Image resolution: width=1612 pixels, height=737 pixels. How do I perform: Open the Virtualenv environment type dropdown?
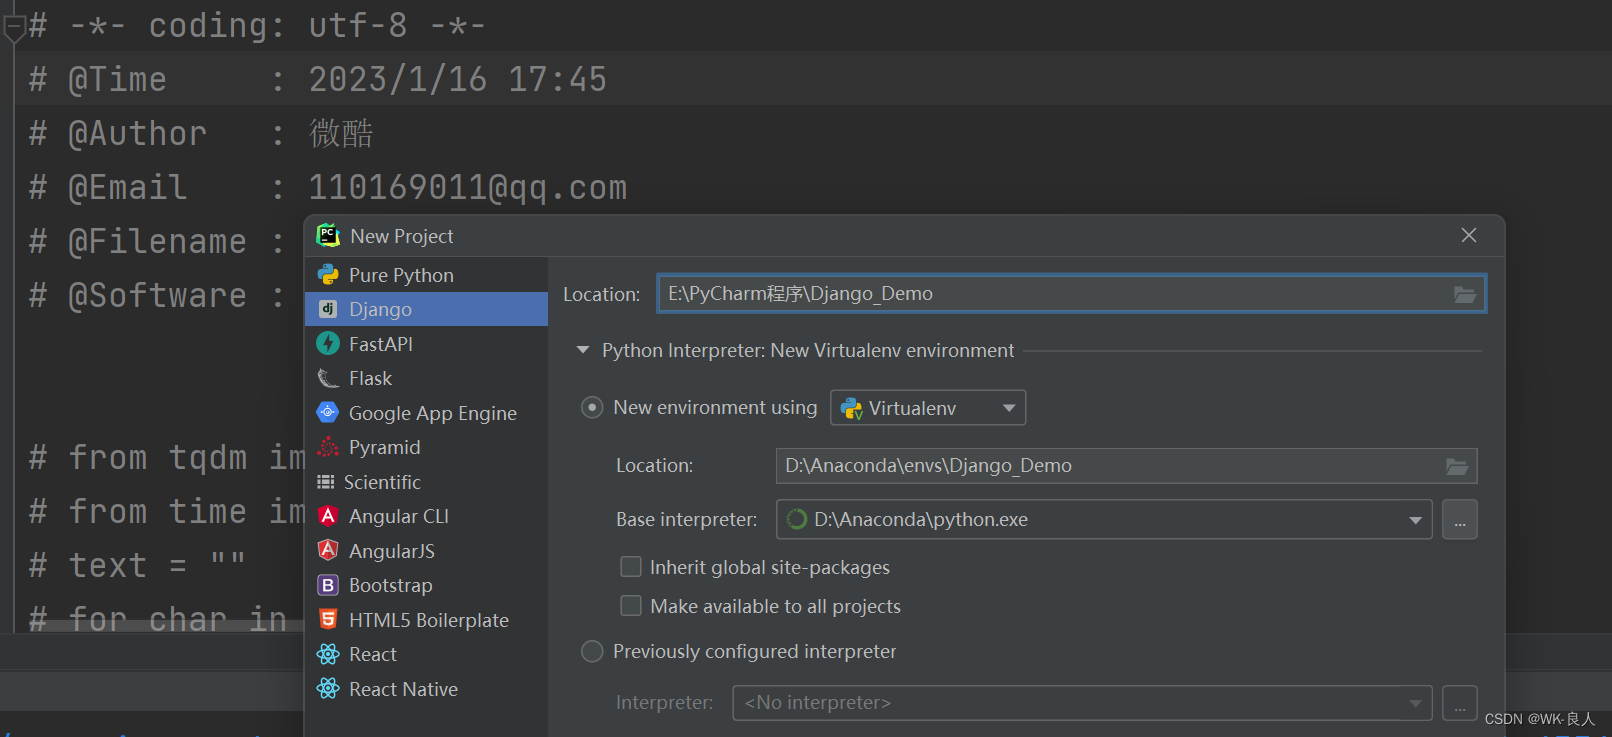tap(928, 408)
